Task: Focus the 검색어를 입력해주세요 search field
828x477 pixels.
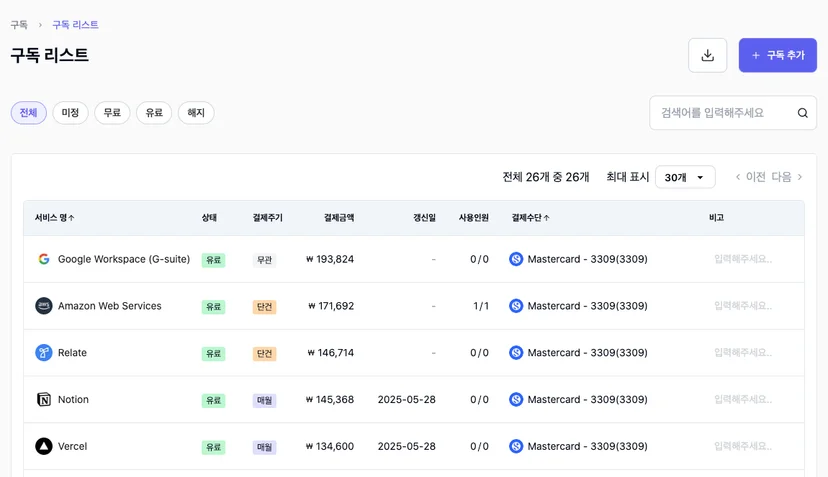Action: coord(733,113)
